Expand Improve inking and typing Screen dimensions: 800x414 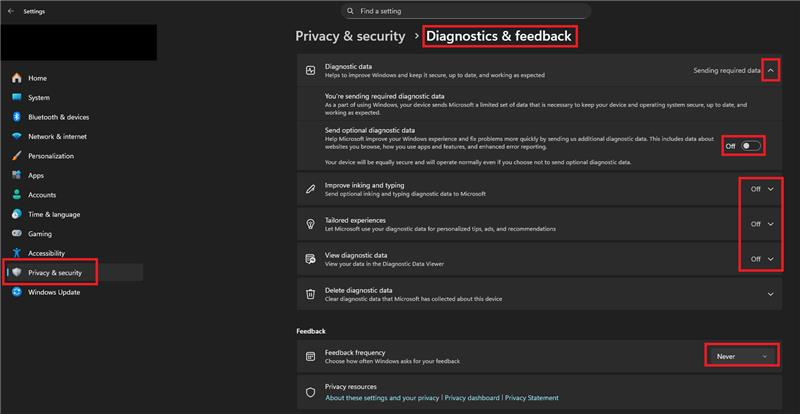[770, 189]
